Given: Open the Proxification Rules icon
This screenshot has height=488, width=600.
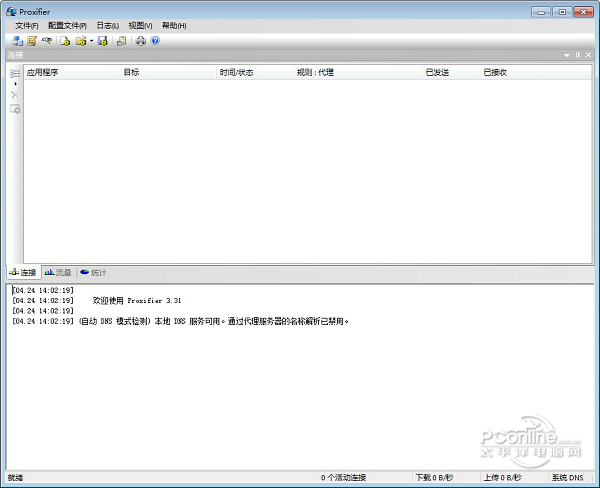Looking at the screenshot, I should point(32,41).
